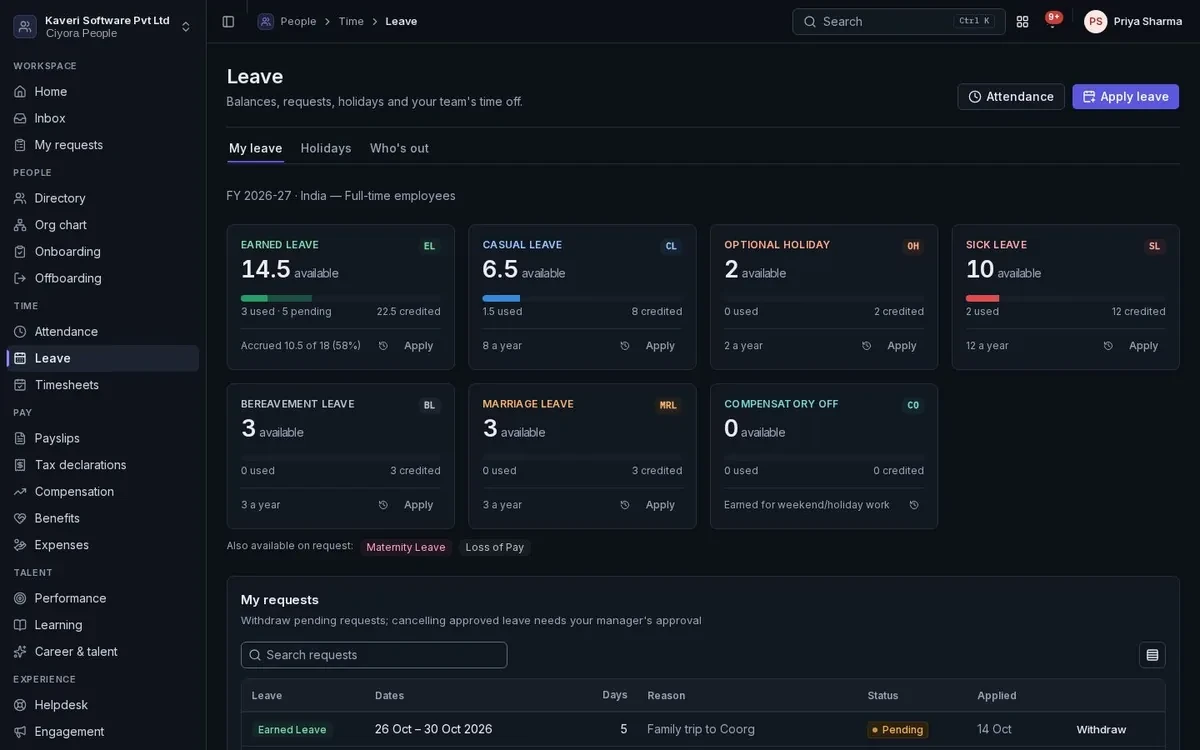Open the apps grid icon
Viewport: 1200px width, 750px height.
pos(1022,21)
